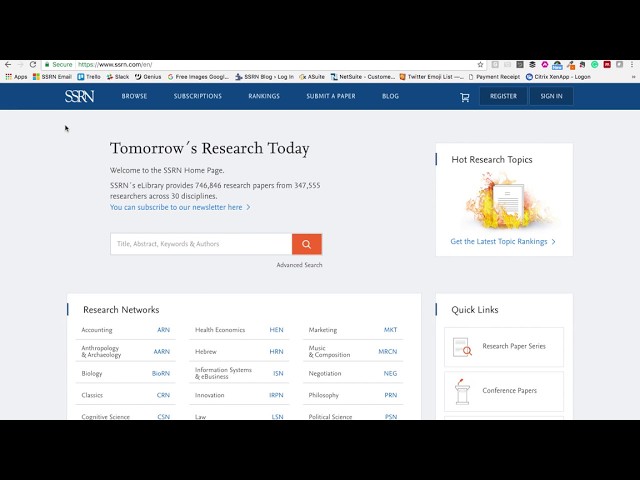
Task: Open the Payment Receipt bookmark
Action: pos(494,77)
